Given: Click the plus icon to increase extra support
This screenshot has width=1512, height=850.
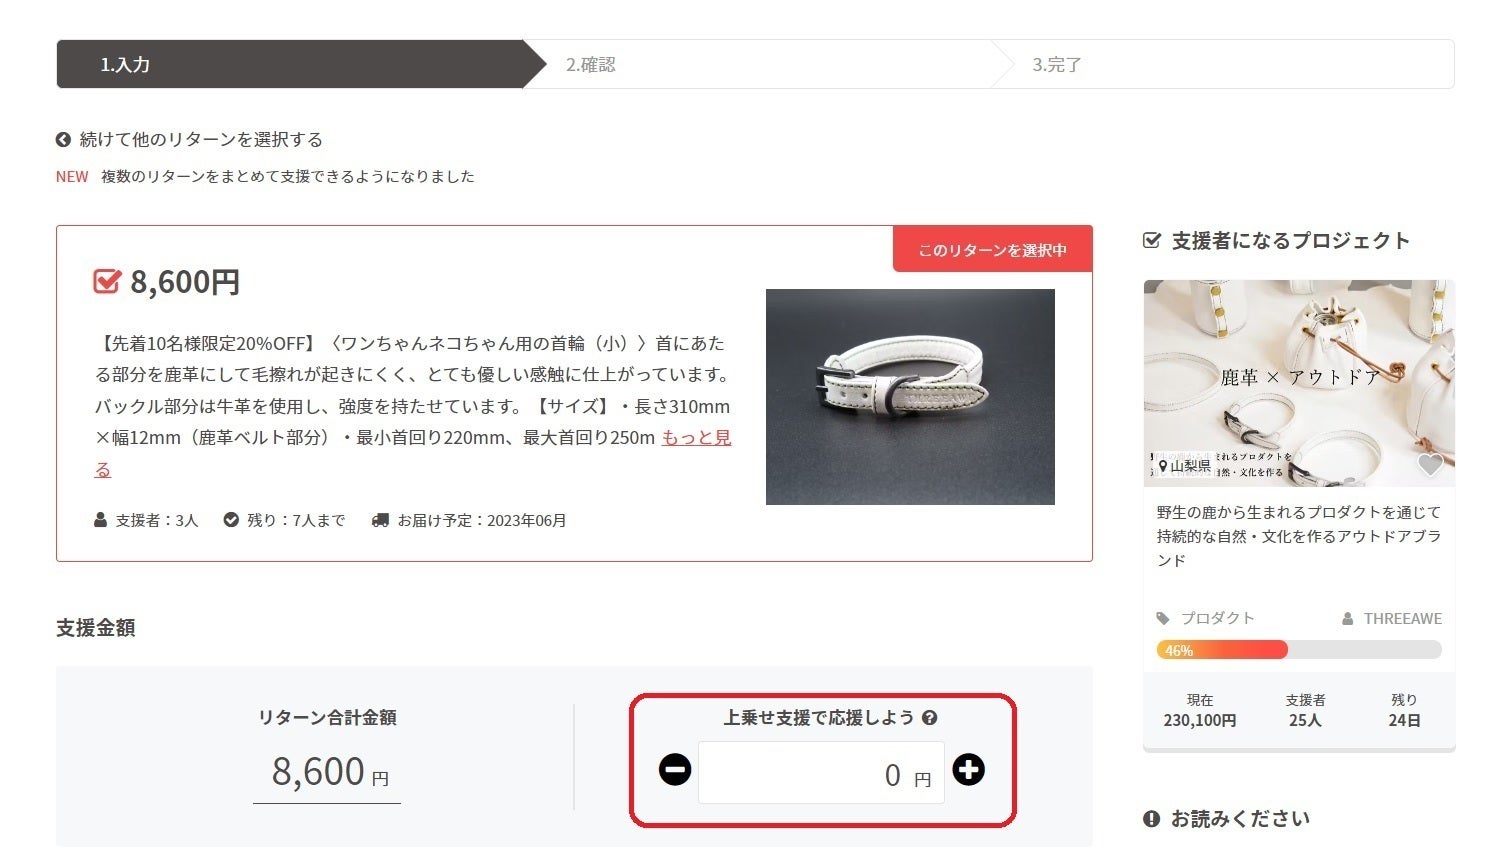Looking at the screenshot, I should pyautogui.click(x=968, y=770).
